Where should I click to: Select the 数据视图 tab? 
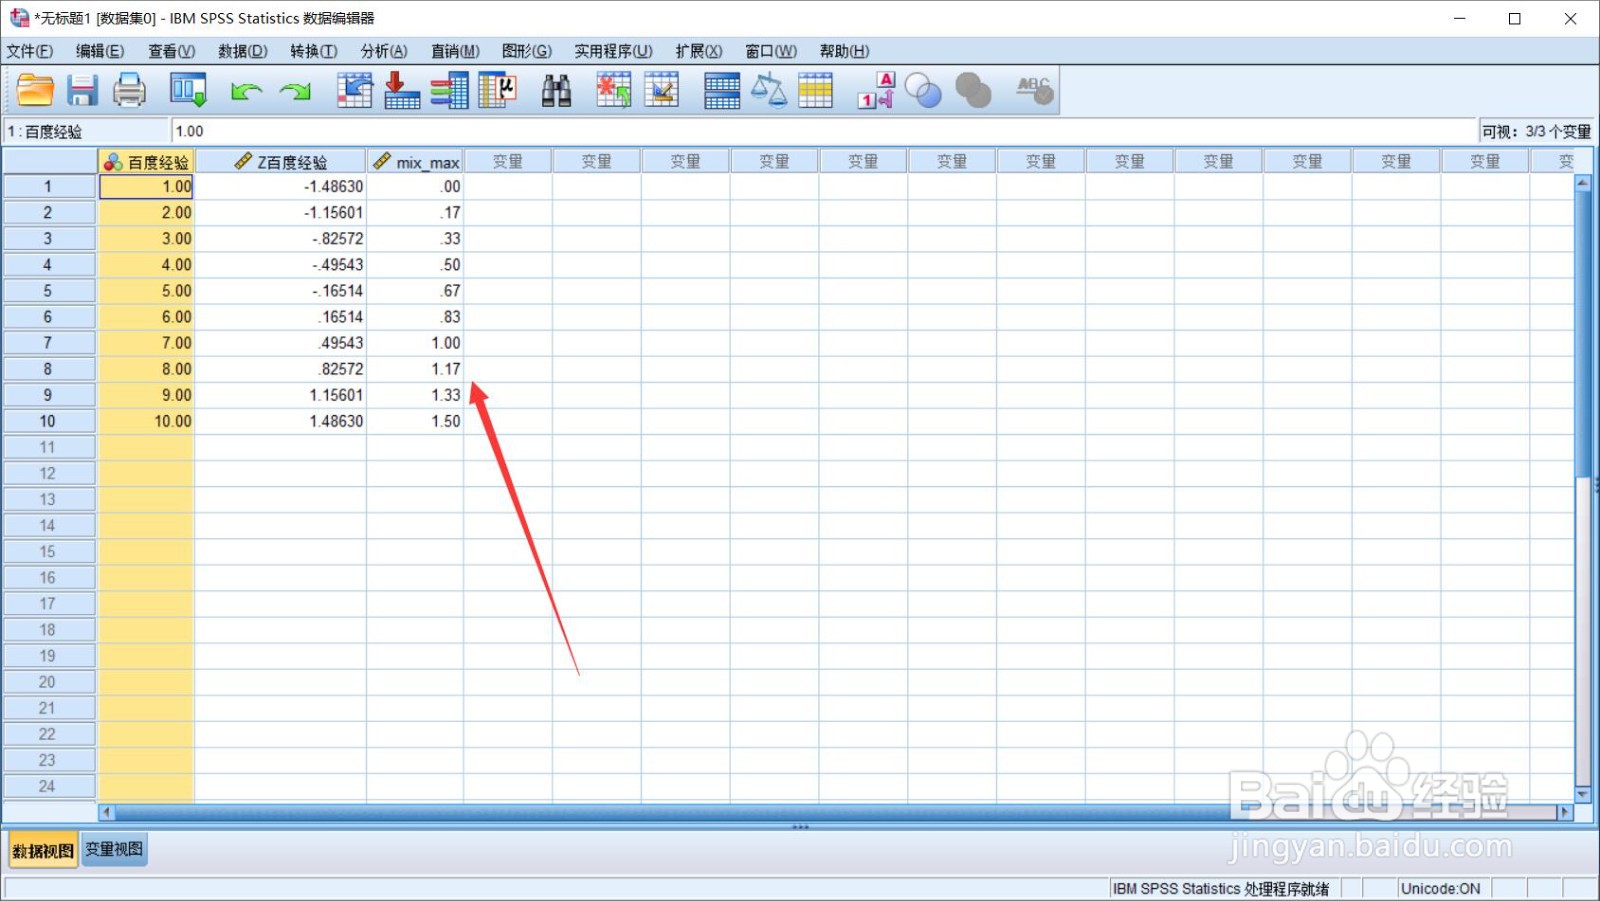pyautogui.click(x=43, y=850)
